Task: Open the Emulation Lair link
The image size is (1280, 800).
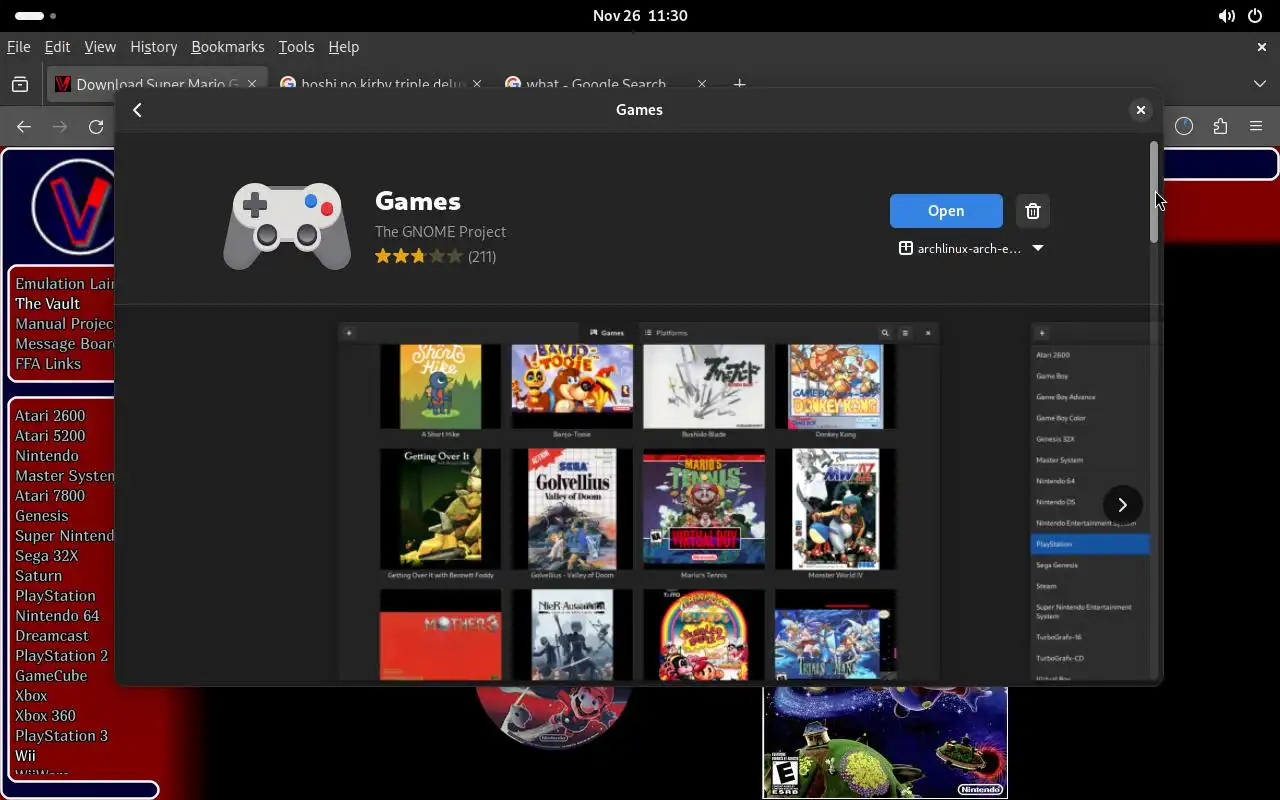Action: click(65, 284)
